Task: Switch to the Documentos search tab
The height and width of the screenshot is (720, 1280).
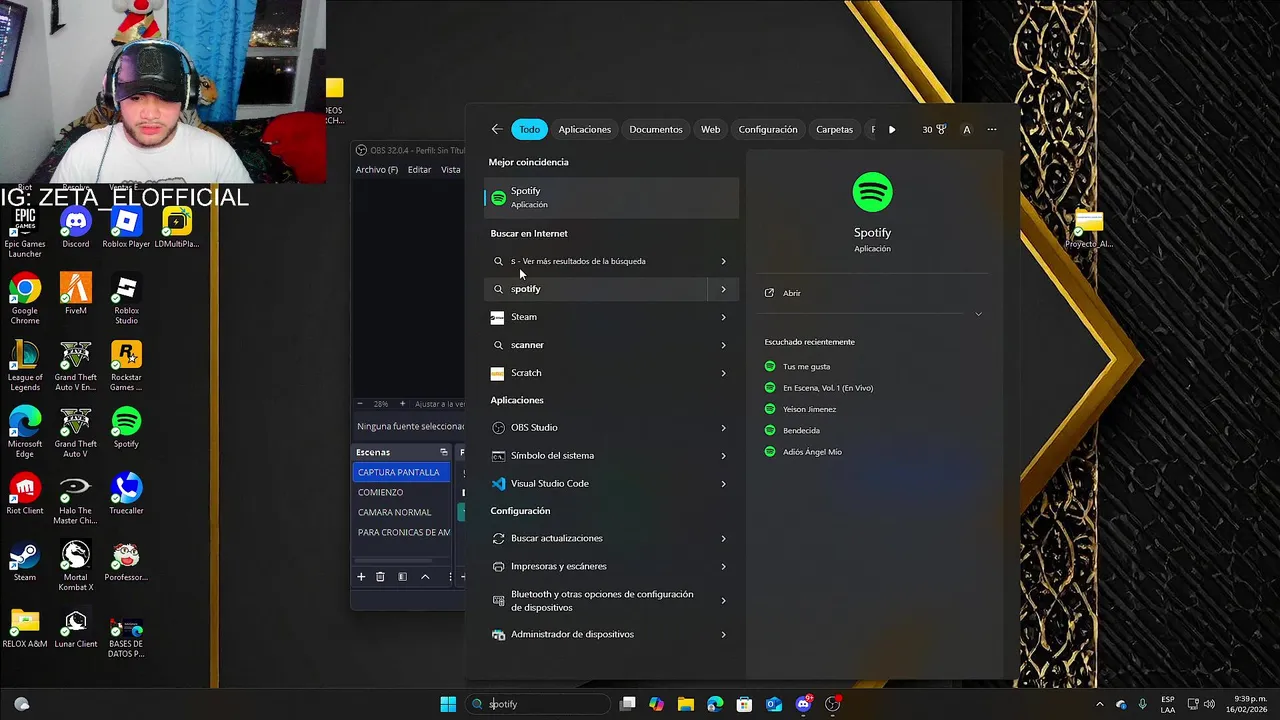Action: pos(656,129)
